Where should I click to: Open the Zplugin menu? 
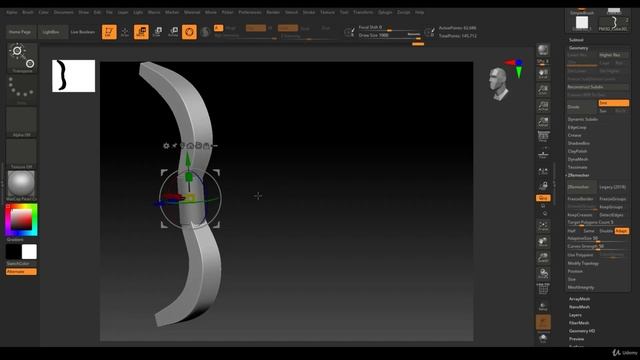click(x=385, y=12)
